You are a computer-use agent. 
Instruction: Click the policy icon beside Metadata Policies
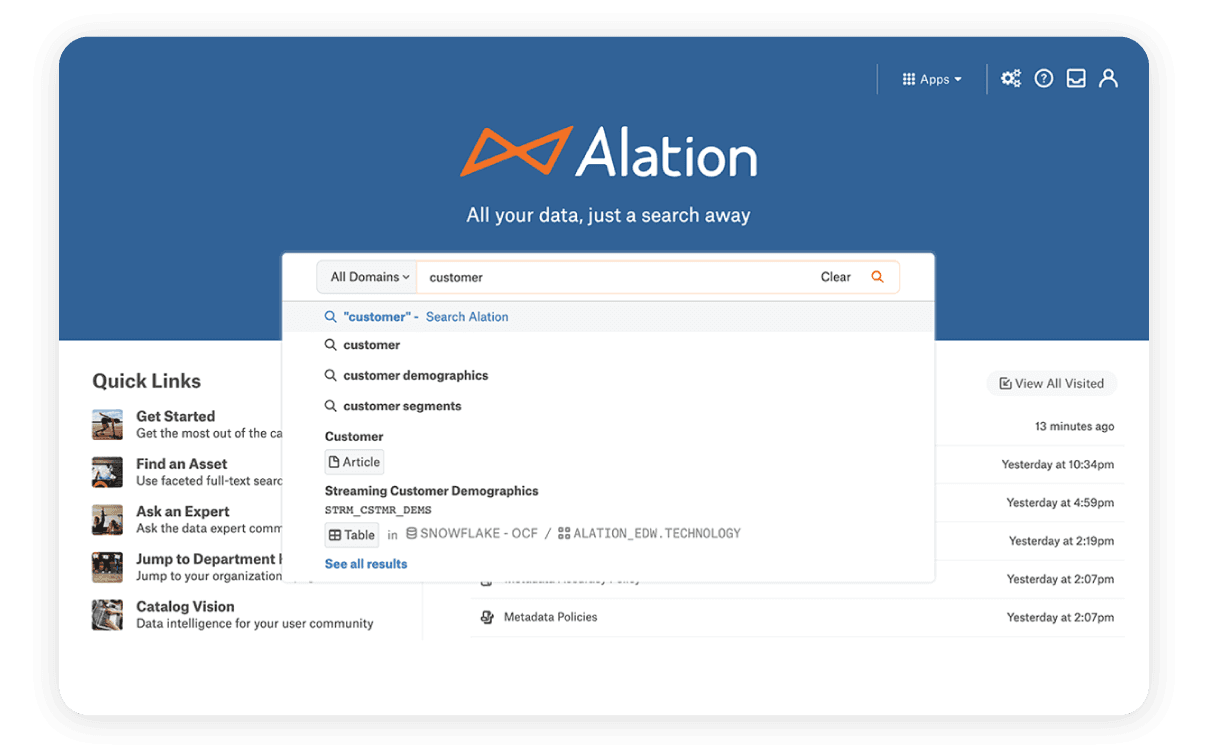[x=487, y=617]
